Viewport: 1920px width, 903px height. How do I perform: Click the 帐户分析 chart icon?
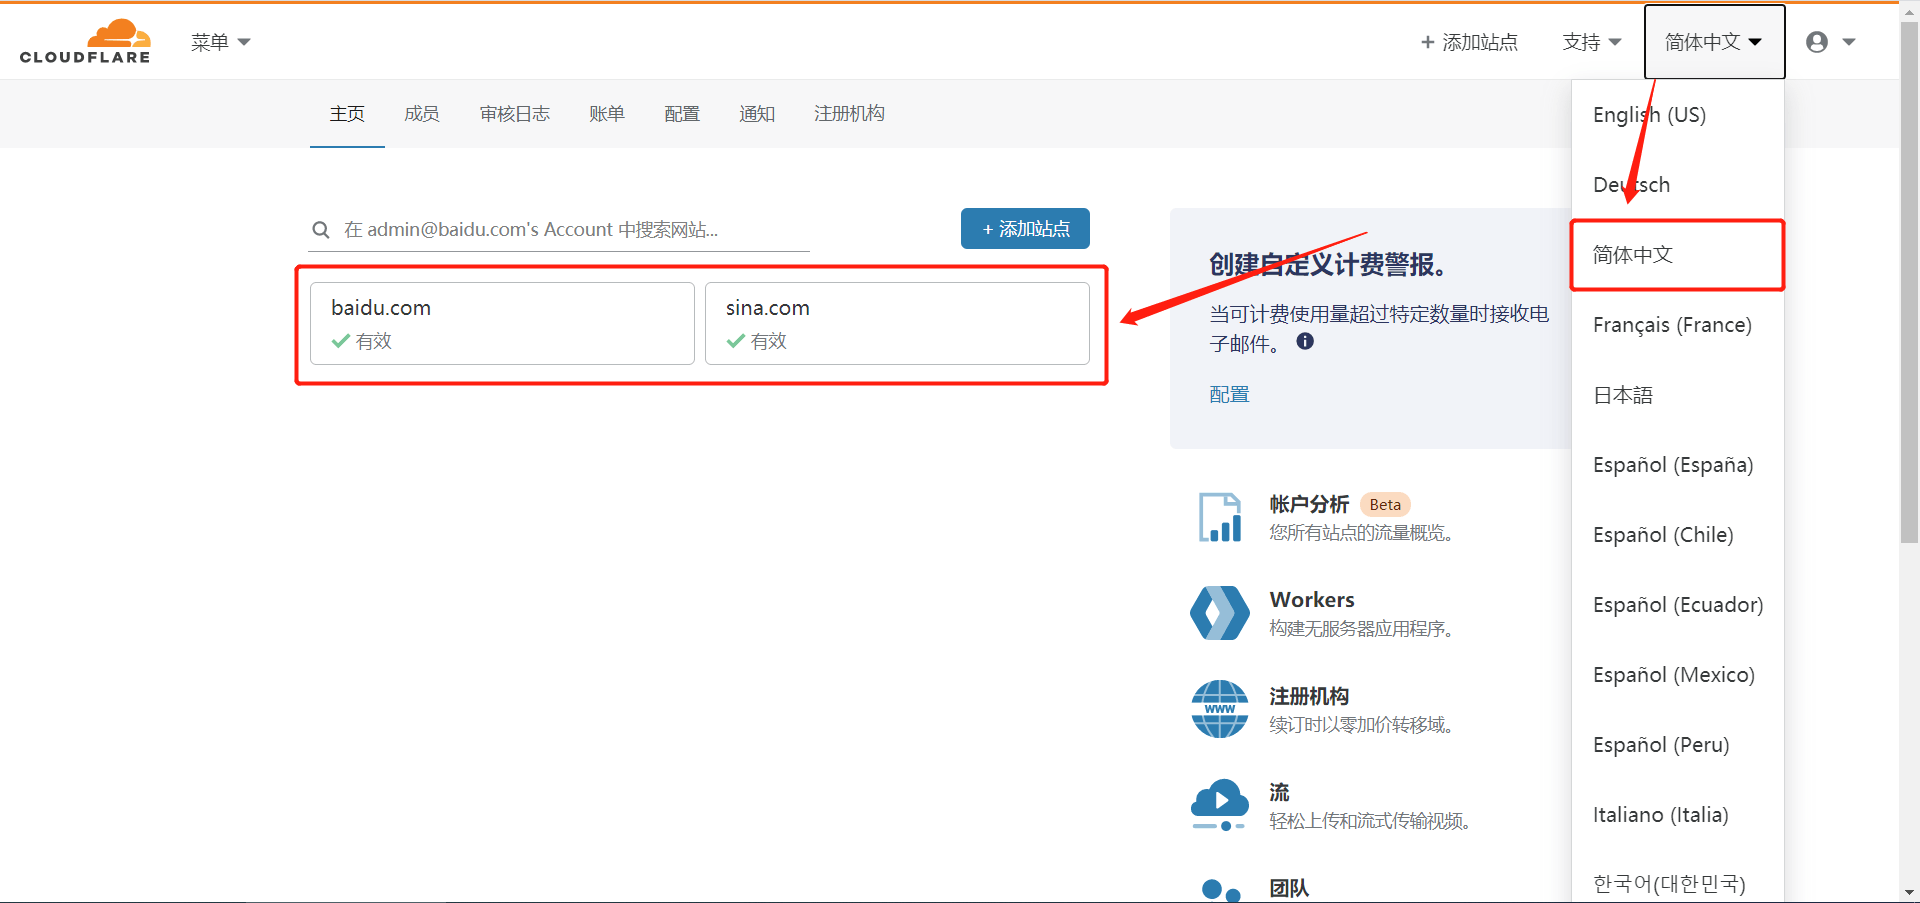coord(1220,517)
